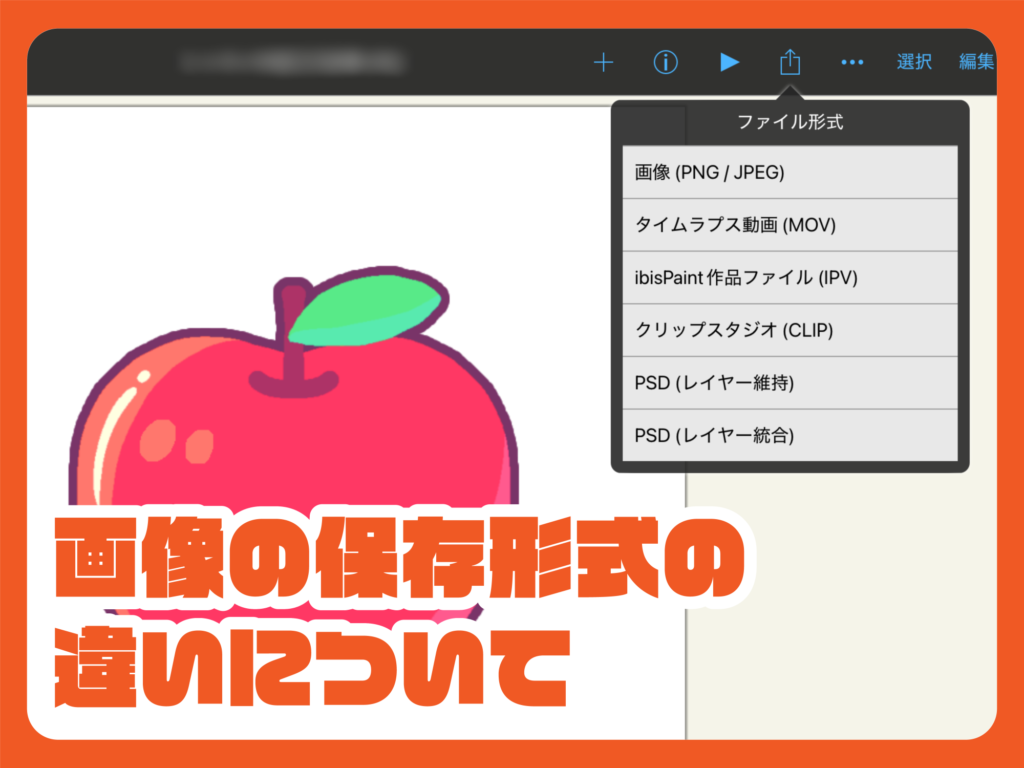Open the artwork info circle icon
The width and height of the screenshot is (1024, 768).
(666, 62)
